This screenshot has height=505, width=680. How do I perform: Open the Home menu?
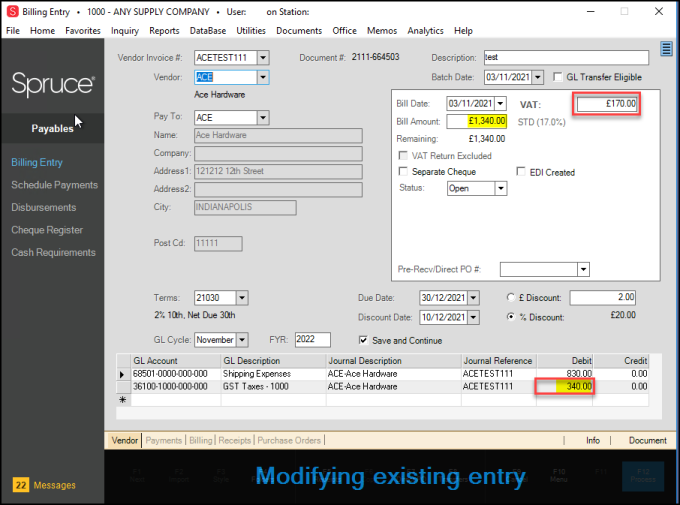(42, 31)
